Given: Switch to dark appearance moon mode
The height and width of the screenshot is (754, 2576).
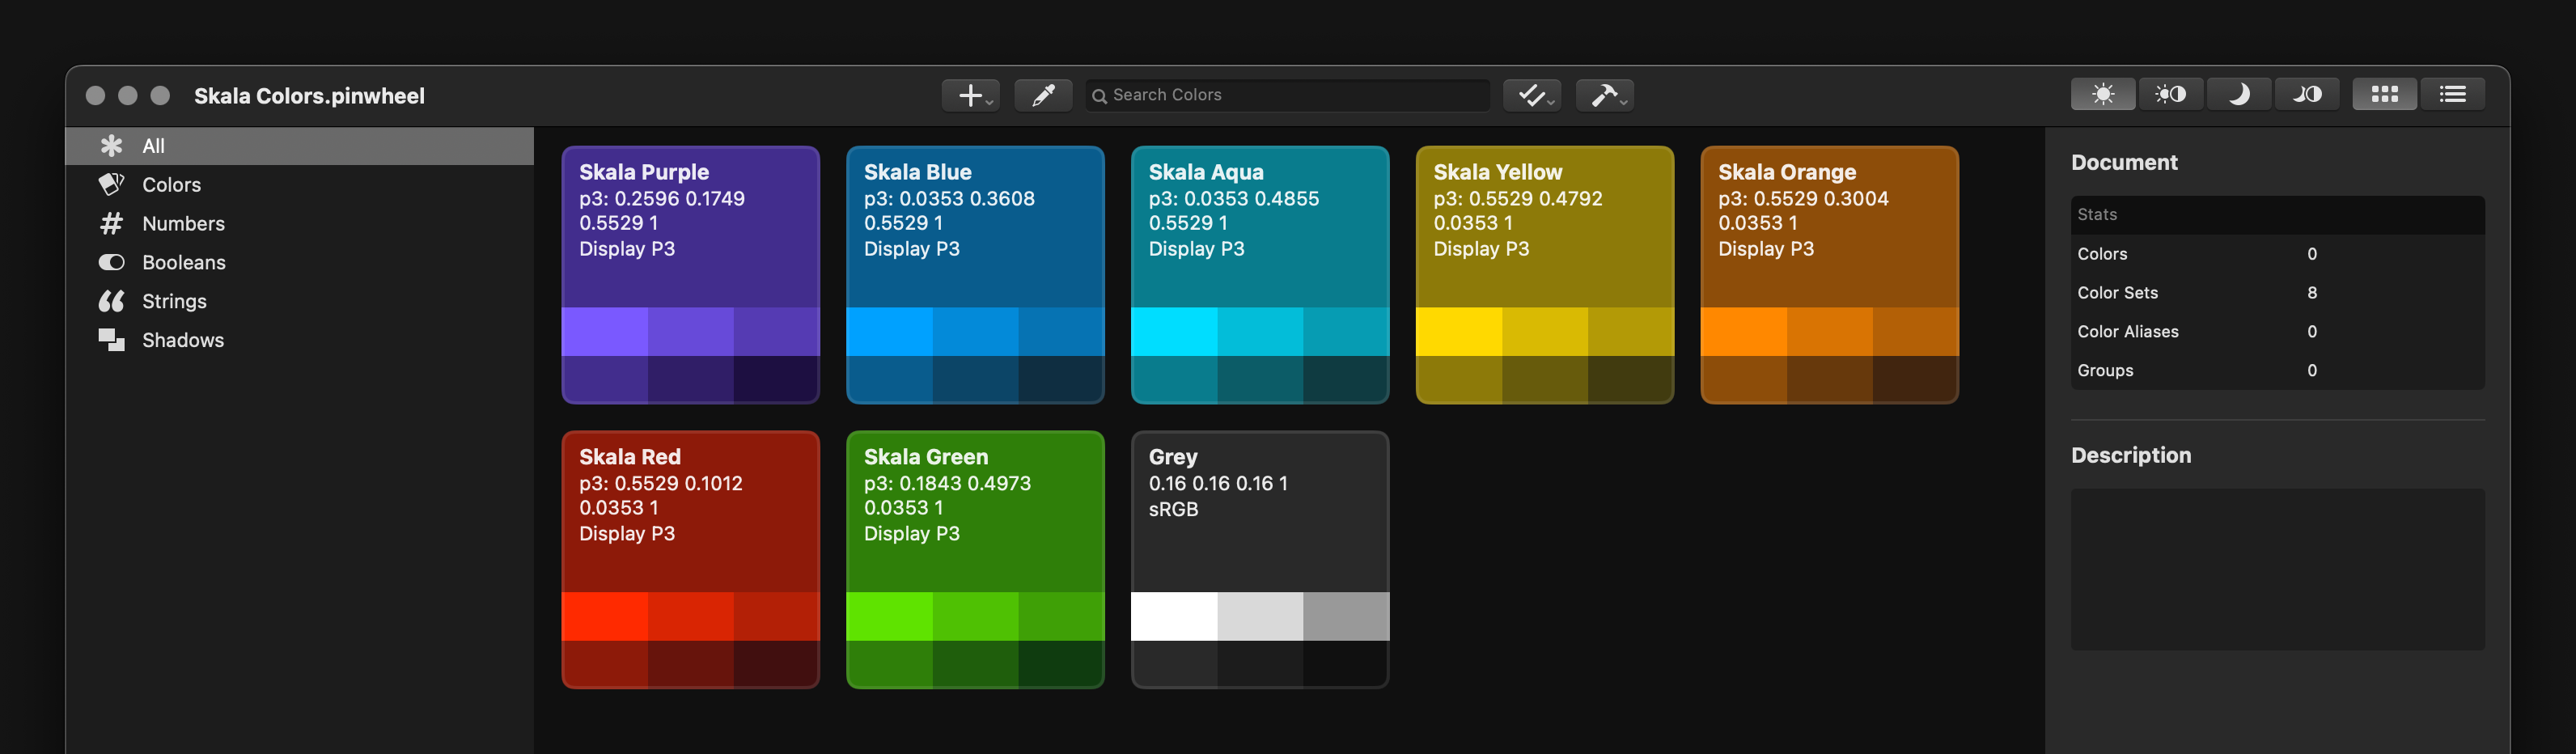Looking at the screenshot, I should point(2239,94).
